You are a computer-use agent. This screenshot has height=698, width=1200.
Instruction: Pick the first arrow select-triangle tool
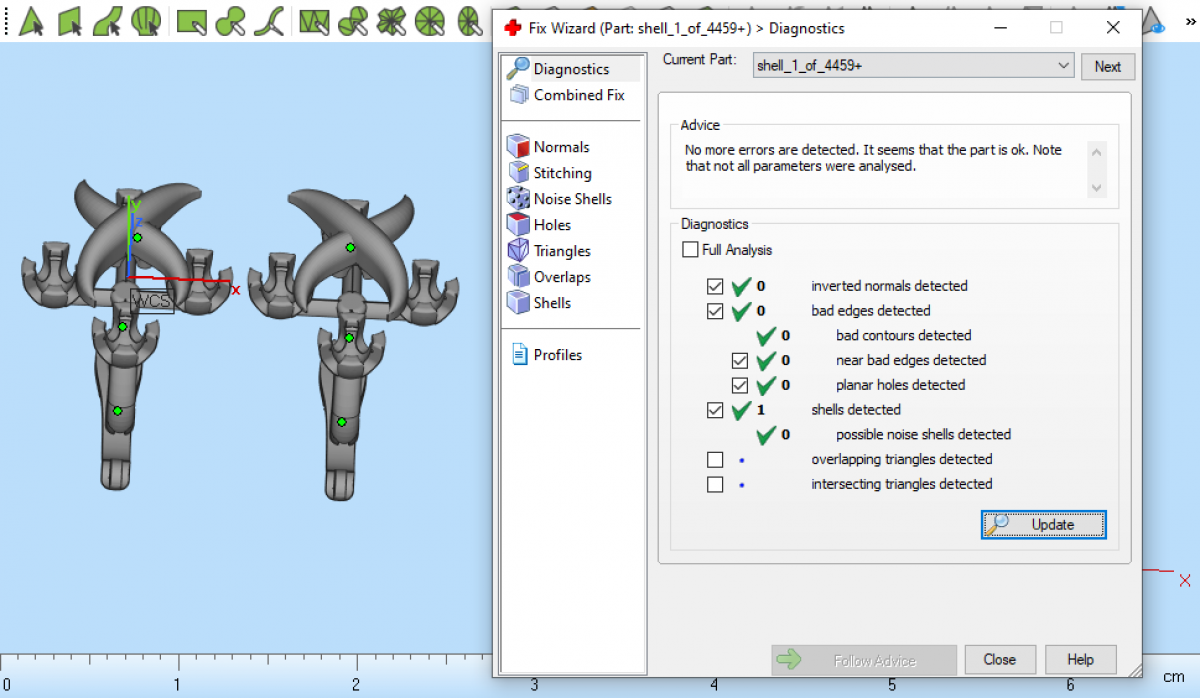(31, 19)
